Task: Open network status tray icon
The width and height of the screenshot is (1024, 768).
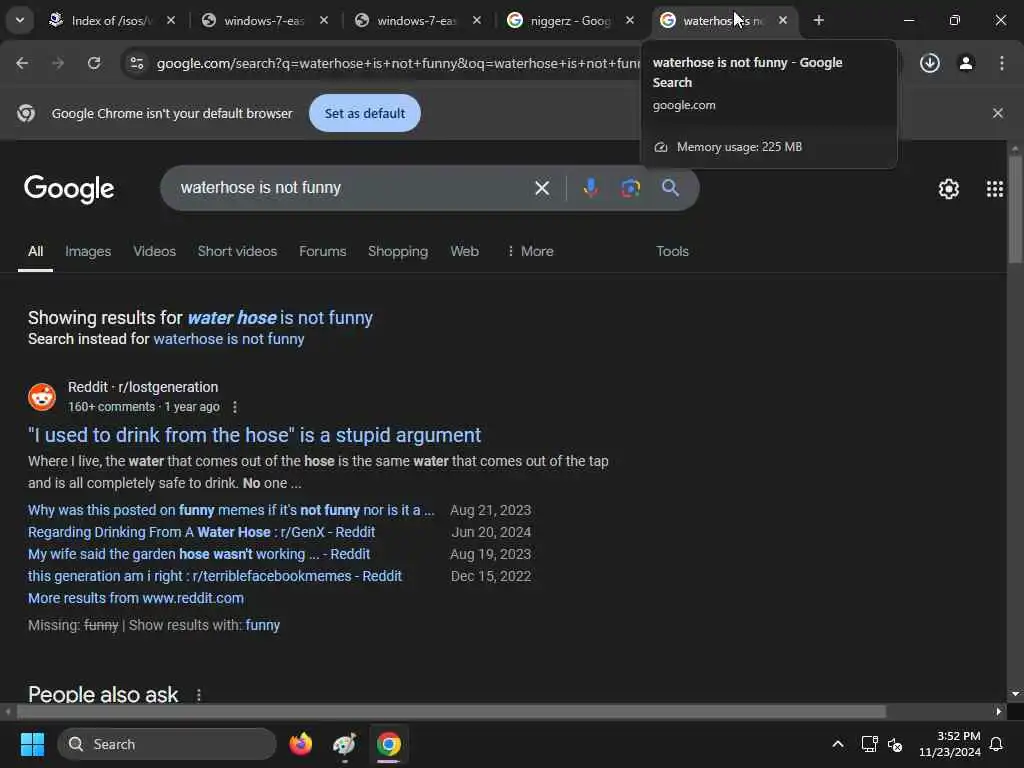Action: click(x=869, y=744)
